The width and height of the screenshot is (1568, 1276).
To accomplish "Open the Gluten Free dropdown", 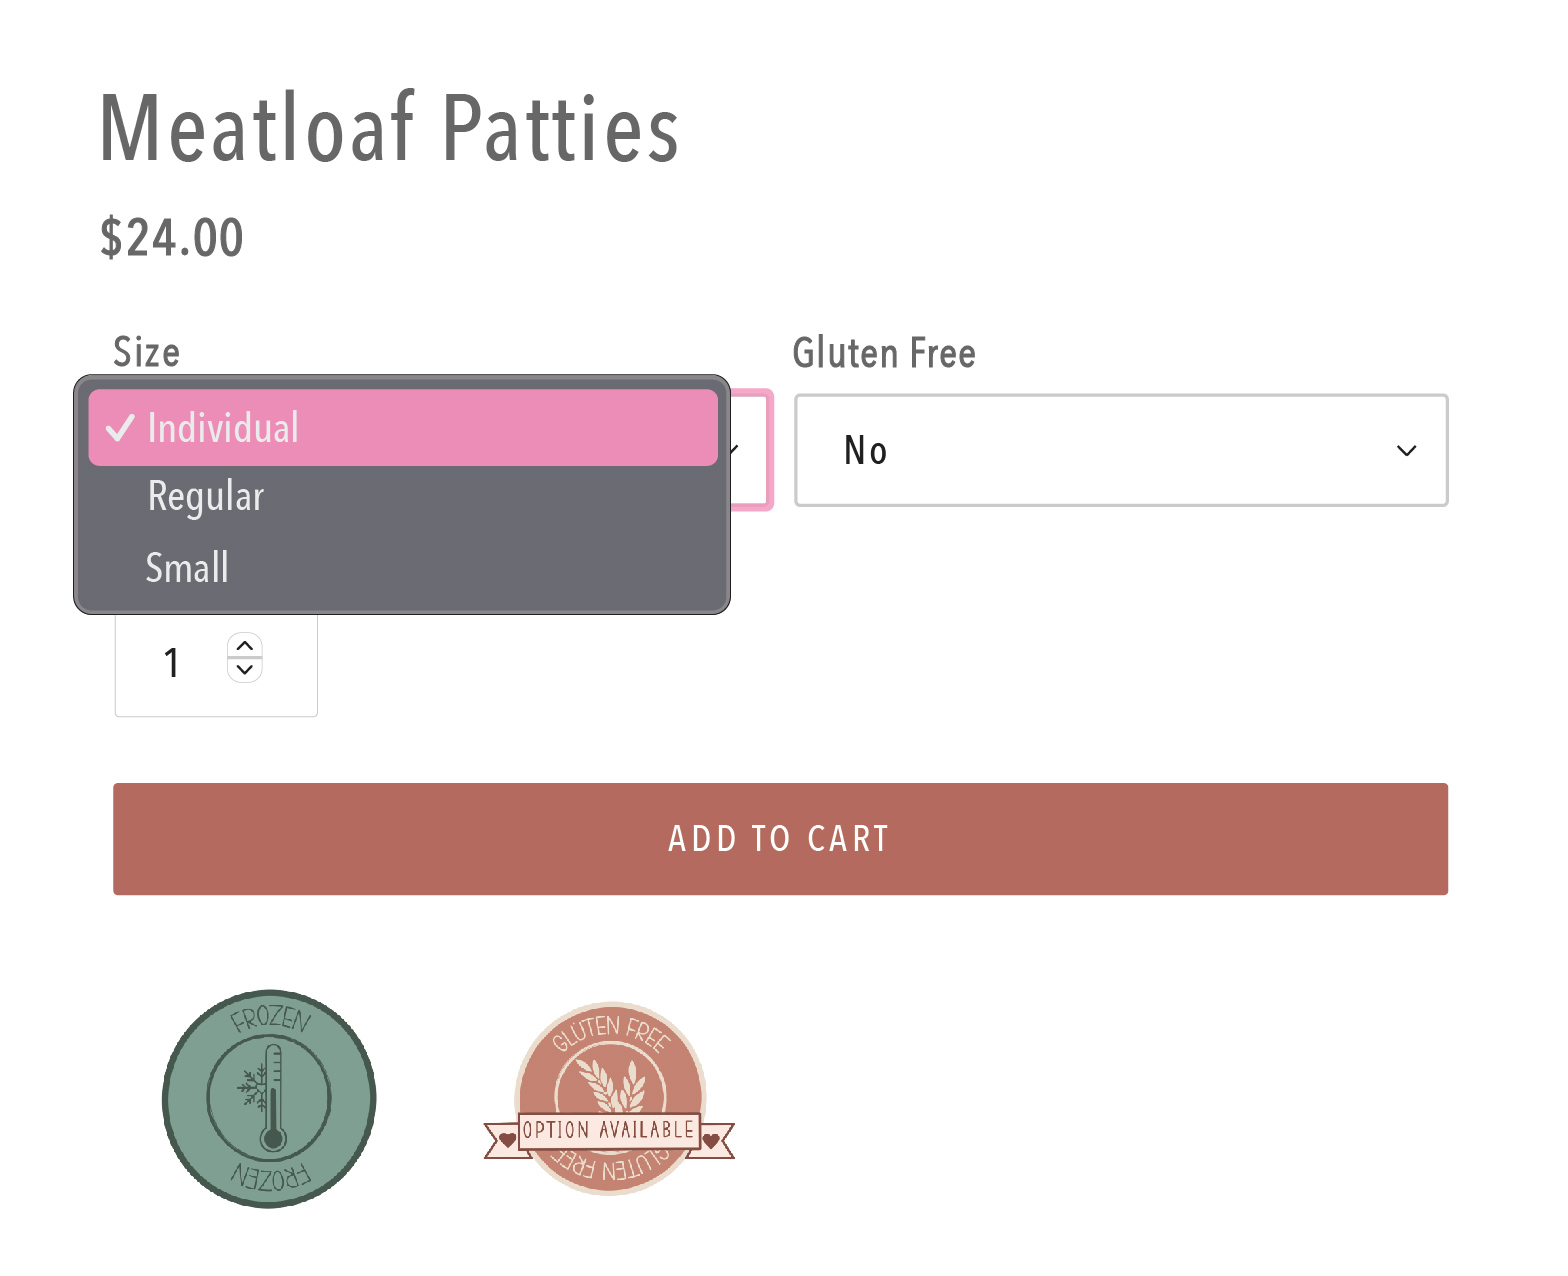I will click(x=1121, y=450).
